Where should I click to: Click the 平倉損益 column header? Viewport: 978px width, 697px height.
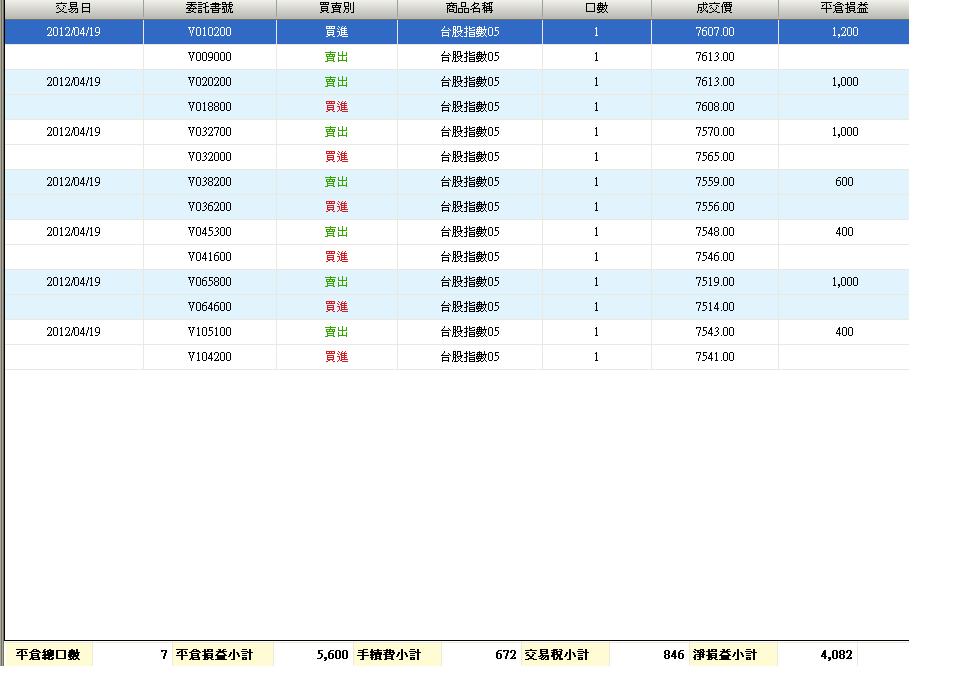[845, 8]
